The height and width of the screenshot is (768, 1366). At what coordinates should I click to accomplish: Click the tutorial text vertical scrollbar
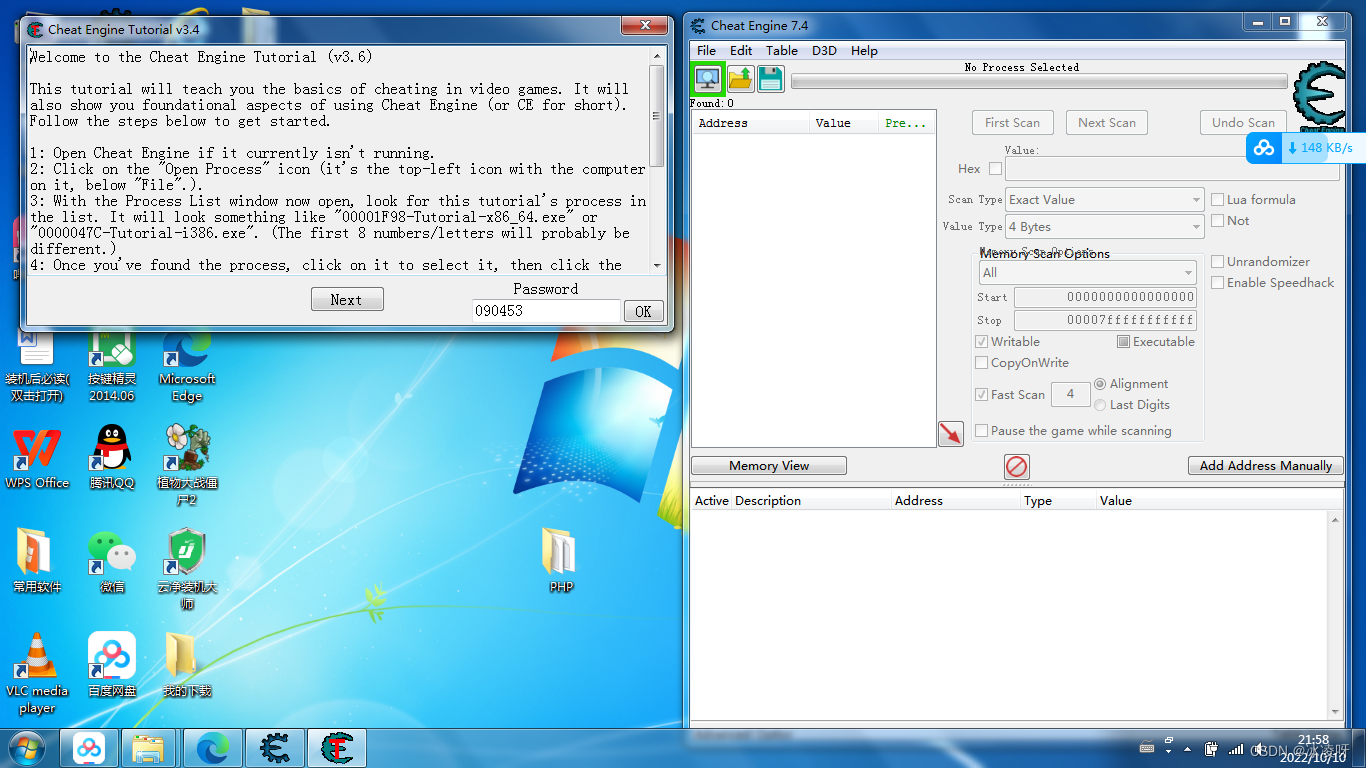point(657,159)
